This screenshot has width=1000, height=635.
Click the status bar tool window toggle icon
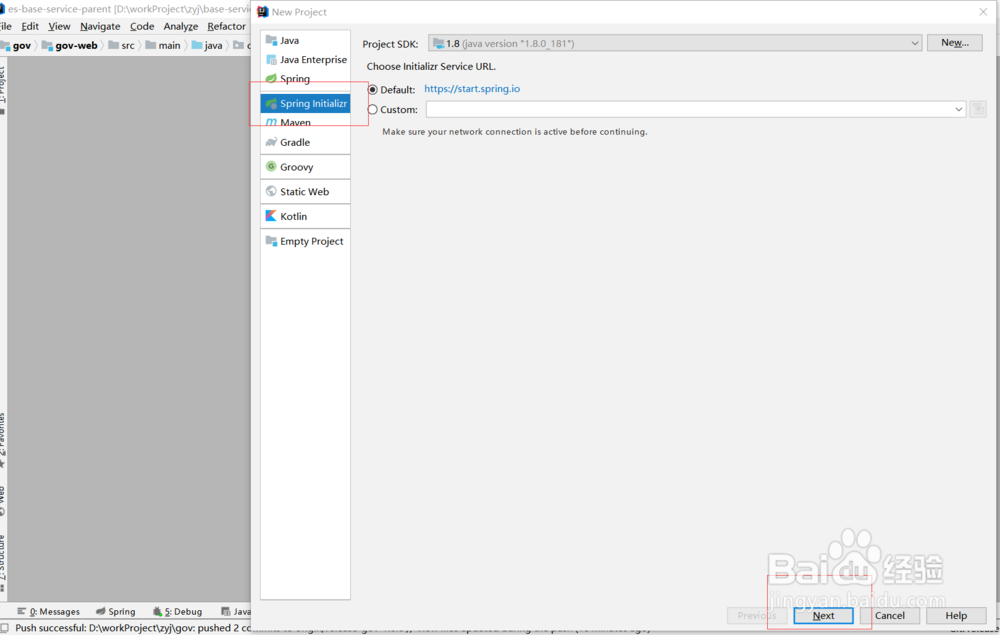pyautogui.click(x=5, y=628)
